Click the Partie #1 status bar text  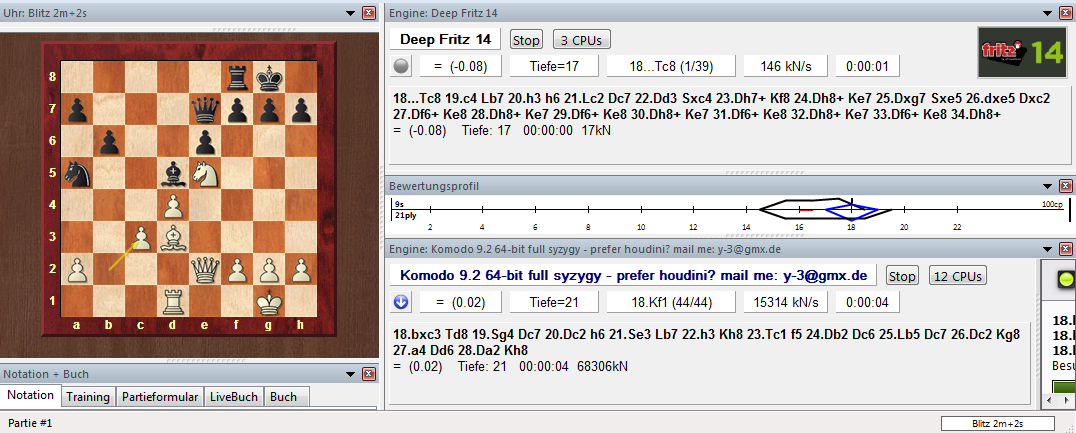coord(30,423)
